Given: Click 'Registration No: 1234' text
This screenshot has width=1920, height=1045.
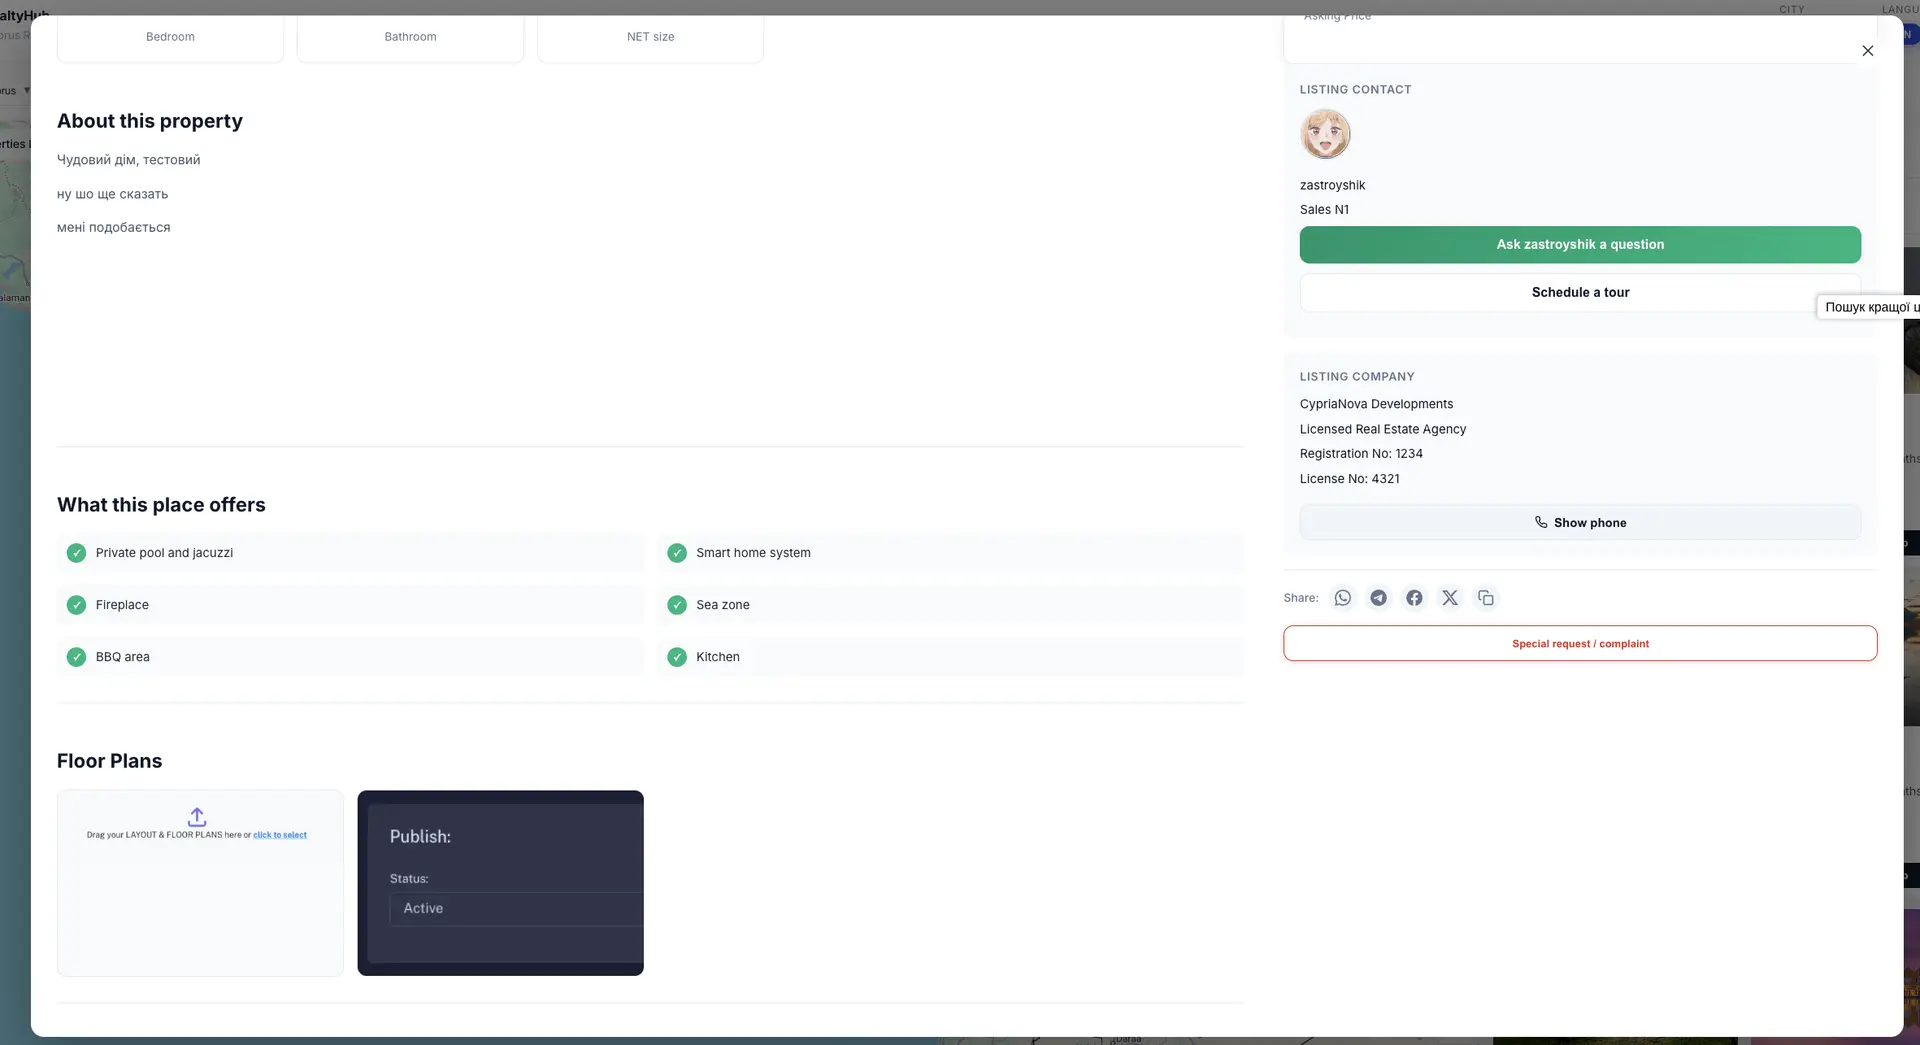Looking at the screenshot, I should click(1361, 454).
